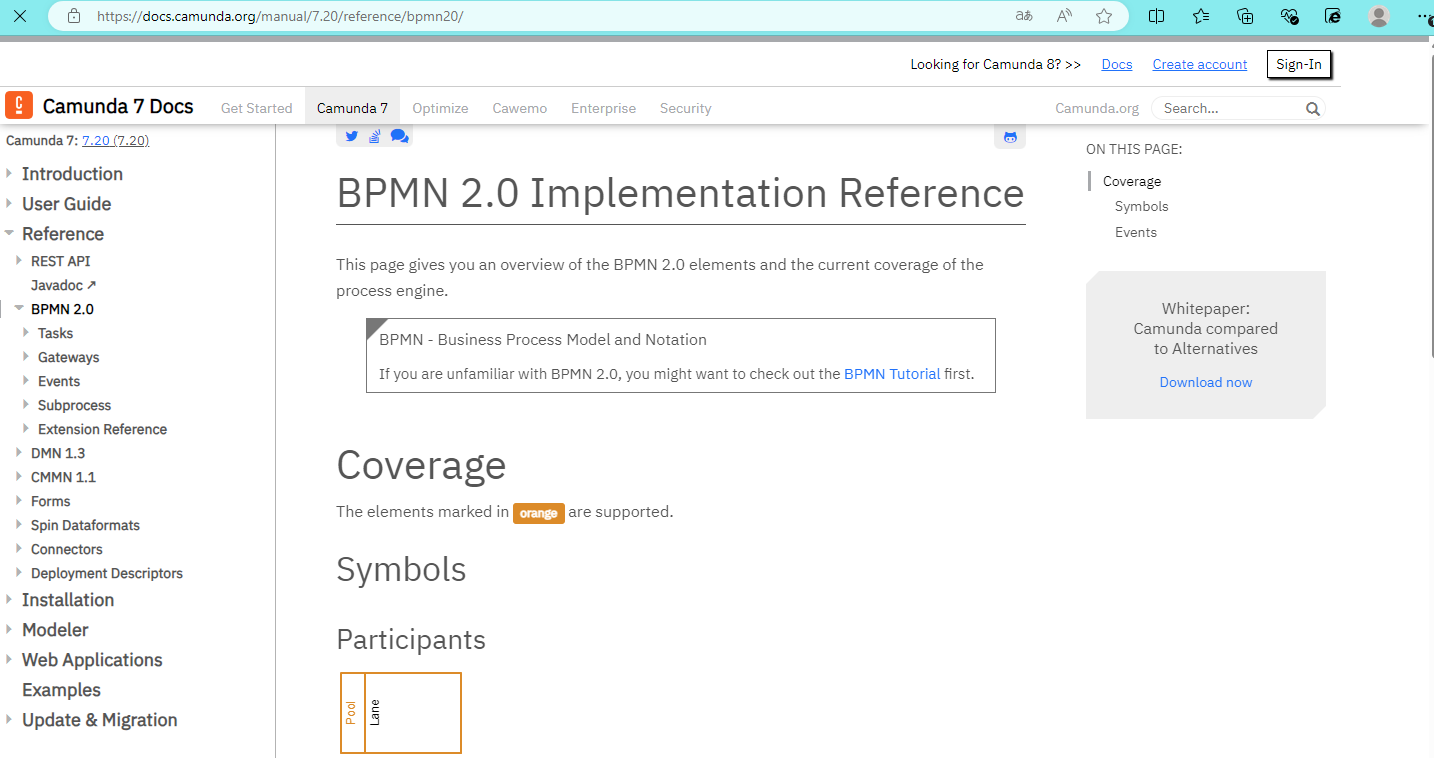
Task: Click the Camunda logo icon
Action: [19, 105]
